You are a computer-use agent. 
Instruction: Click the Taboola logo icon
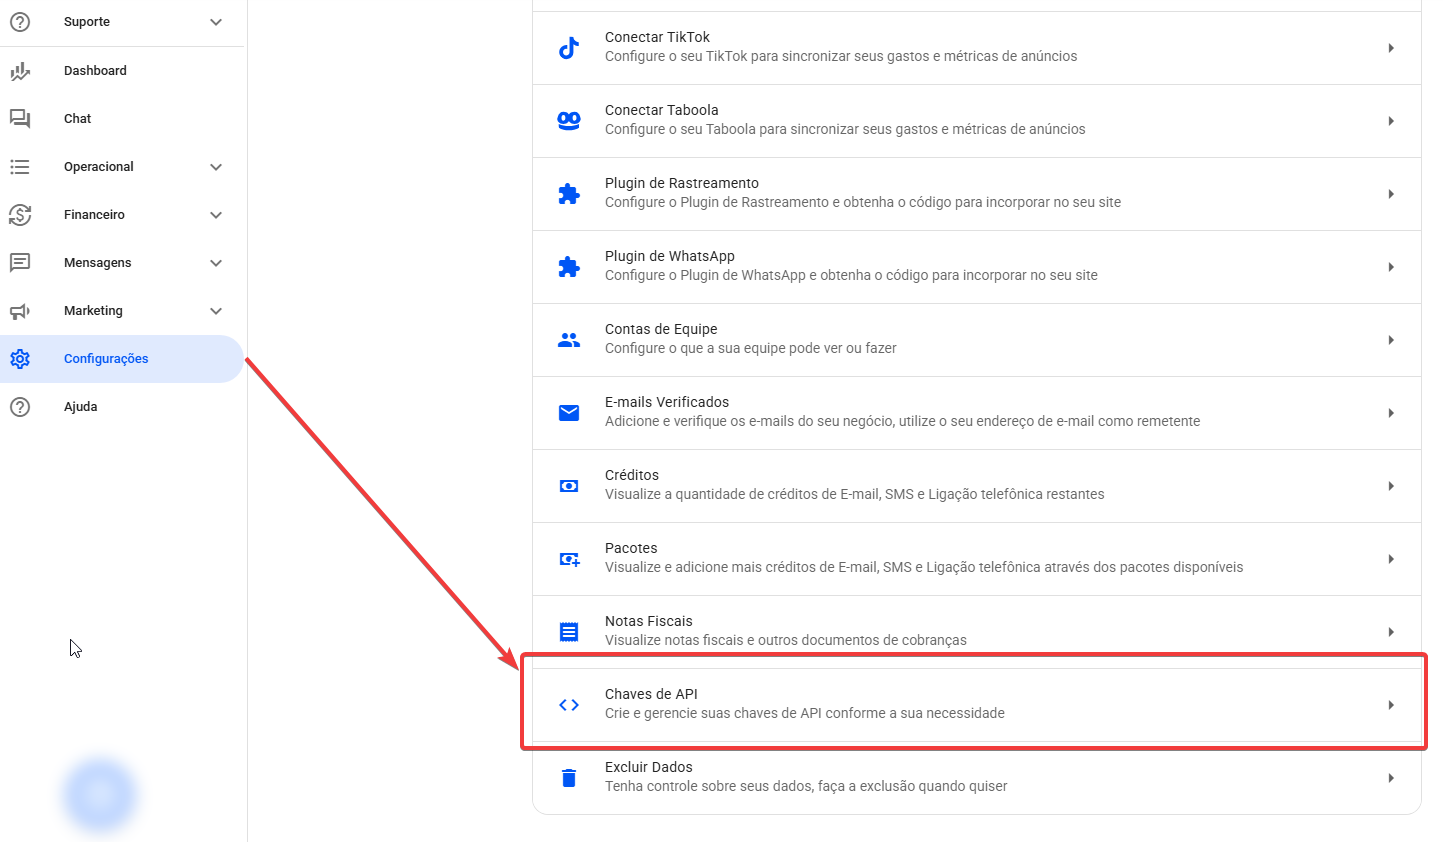(x=569, y=121)
